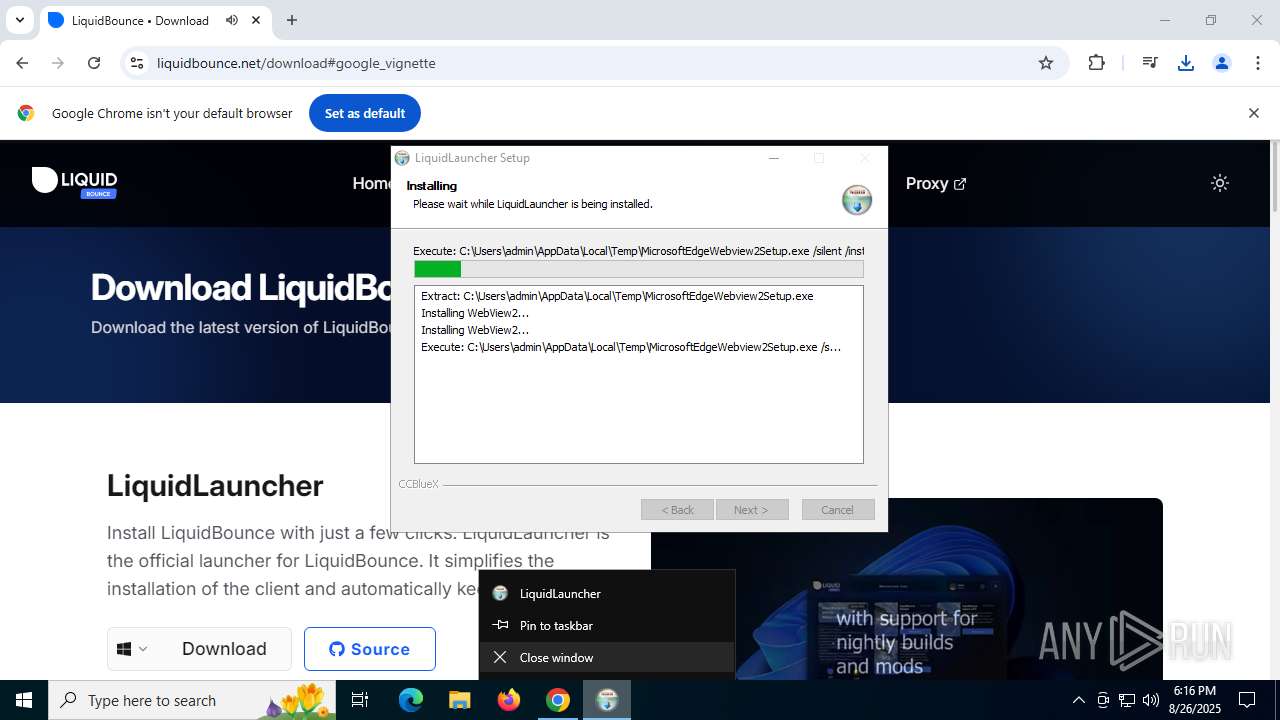Open the Chrome profile avatar
Screen dimensions: 1280x720
pos(1222,63)
